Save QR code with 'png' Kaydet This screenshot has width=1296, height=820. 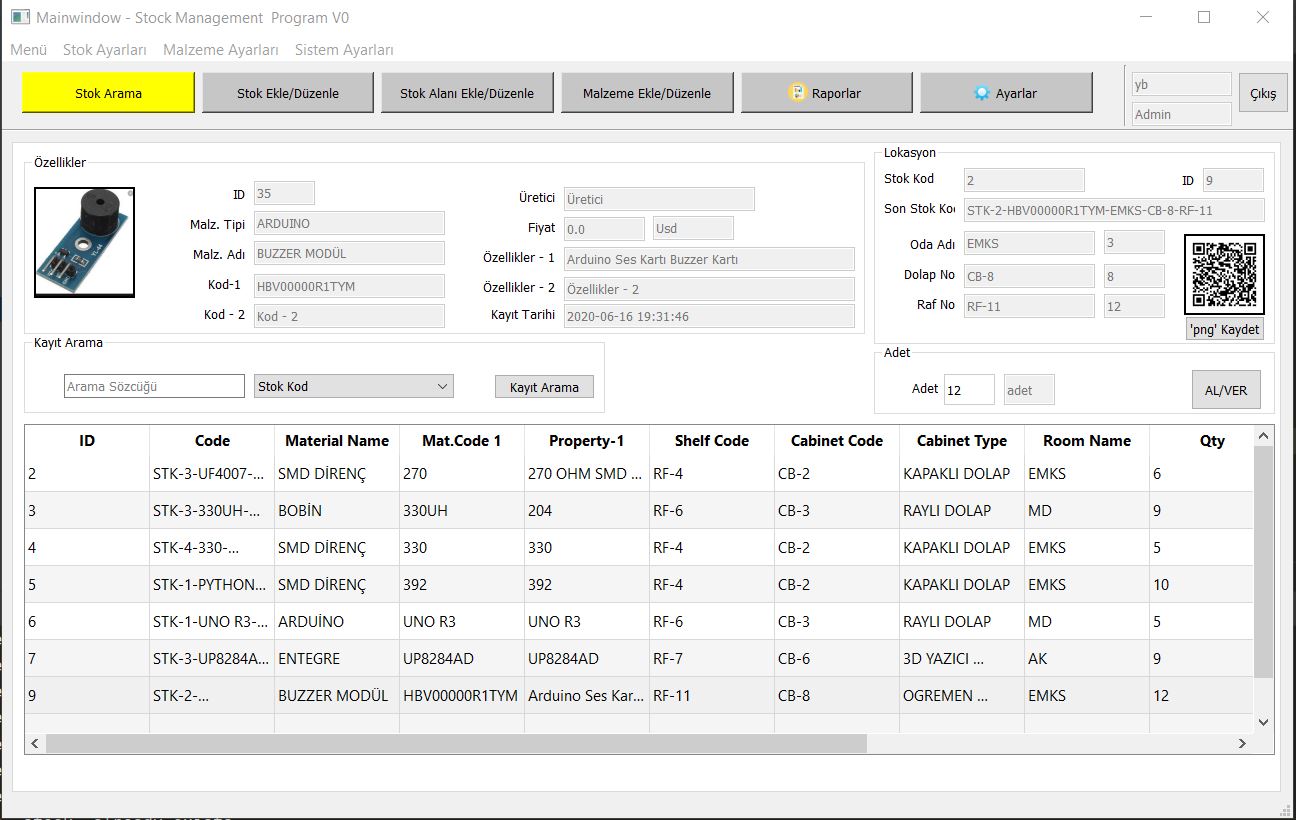[1224, 329]
